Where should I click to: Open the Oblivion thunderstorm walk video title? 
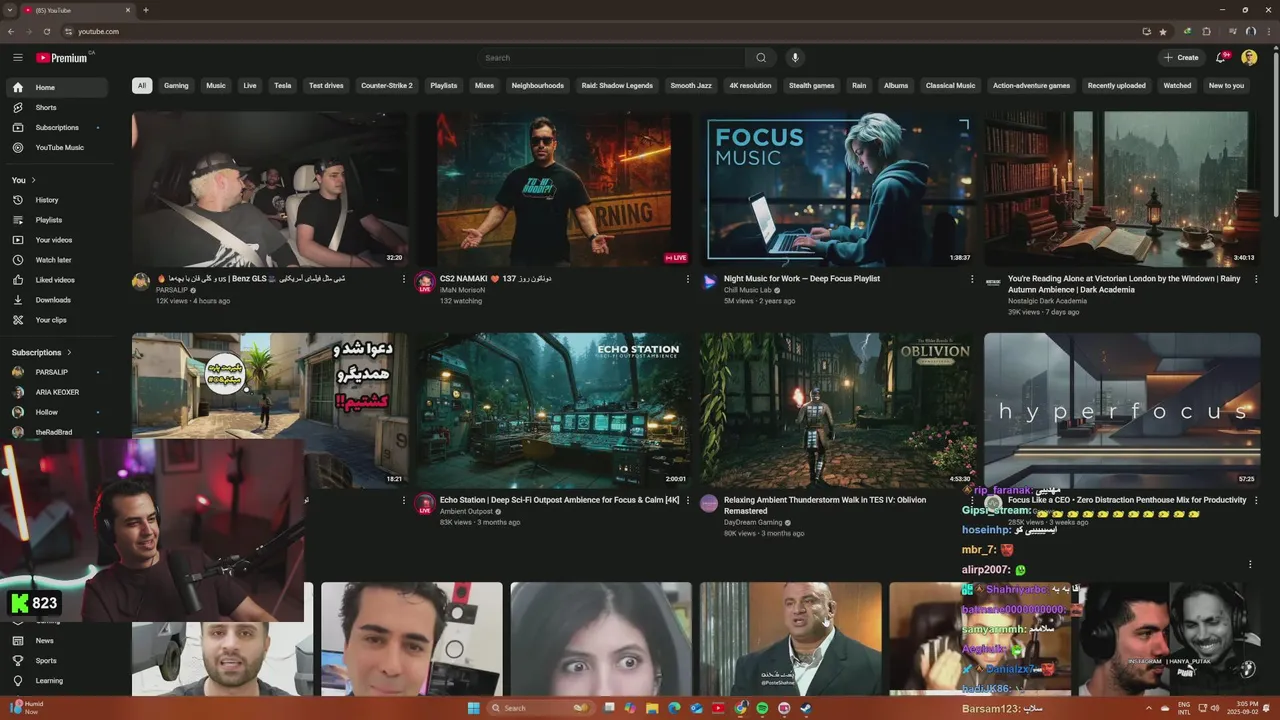825,504
